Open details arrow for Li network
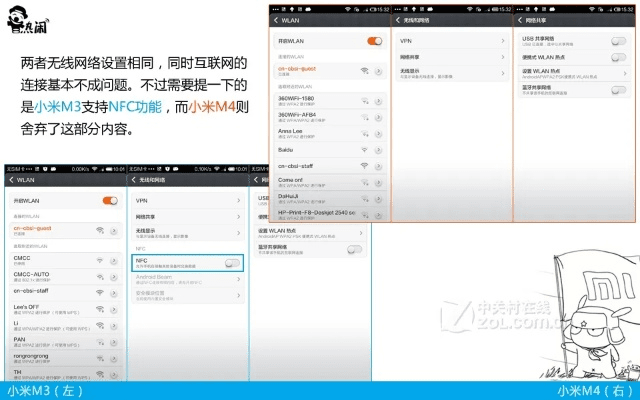 point(113,326)
